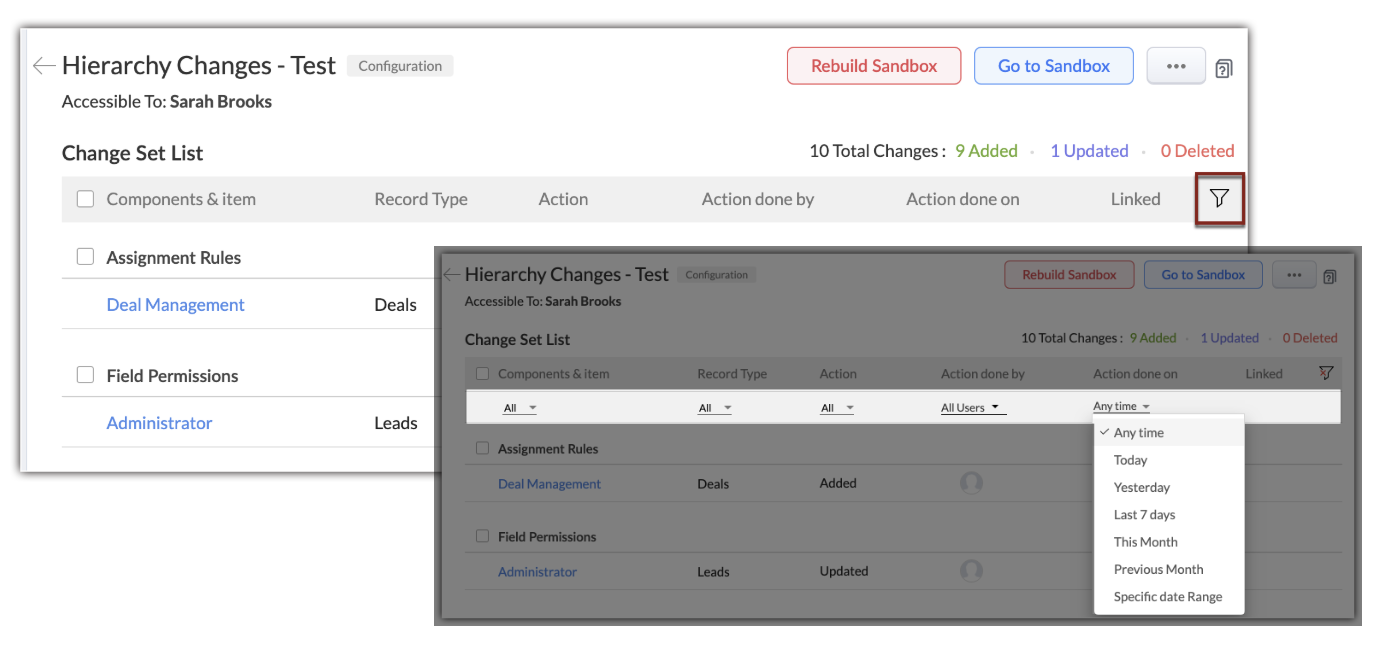Click the user avatar in the Deal Management row
Screen dimensions: 1394x652
click(971, 483)
